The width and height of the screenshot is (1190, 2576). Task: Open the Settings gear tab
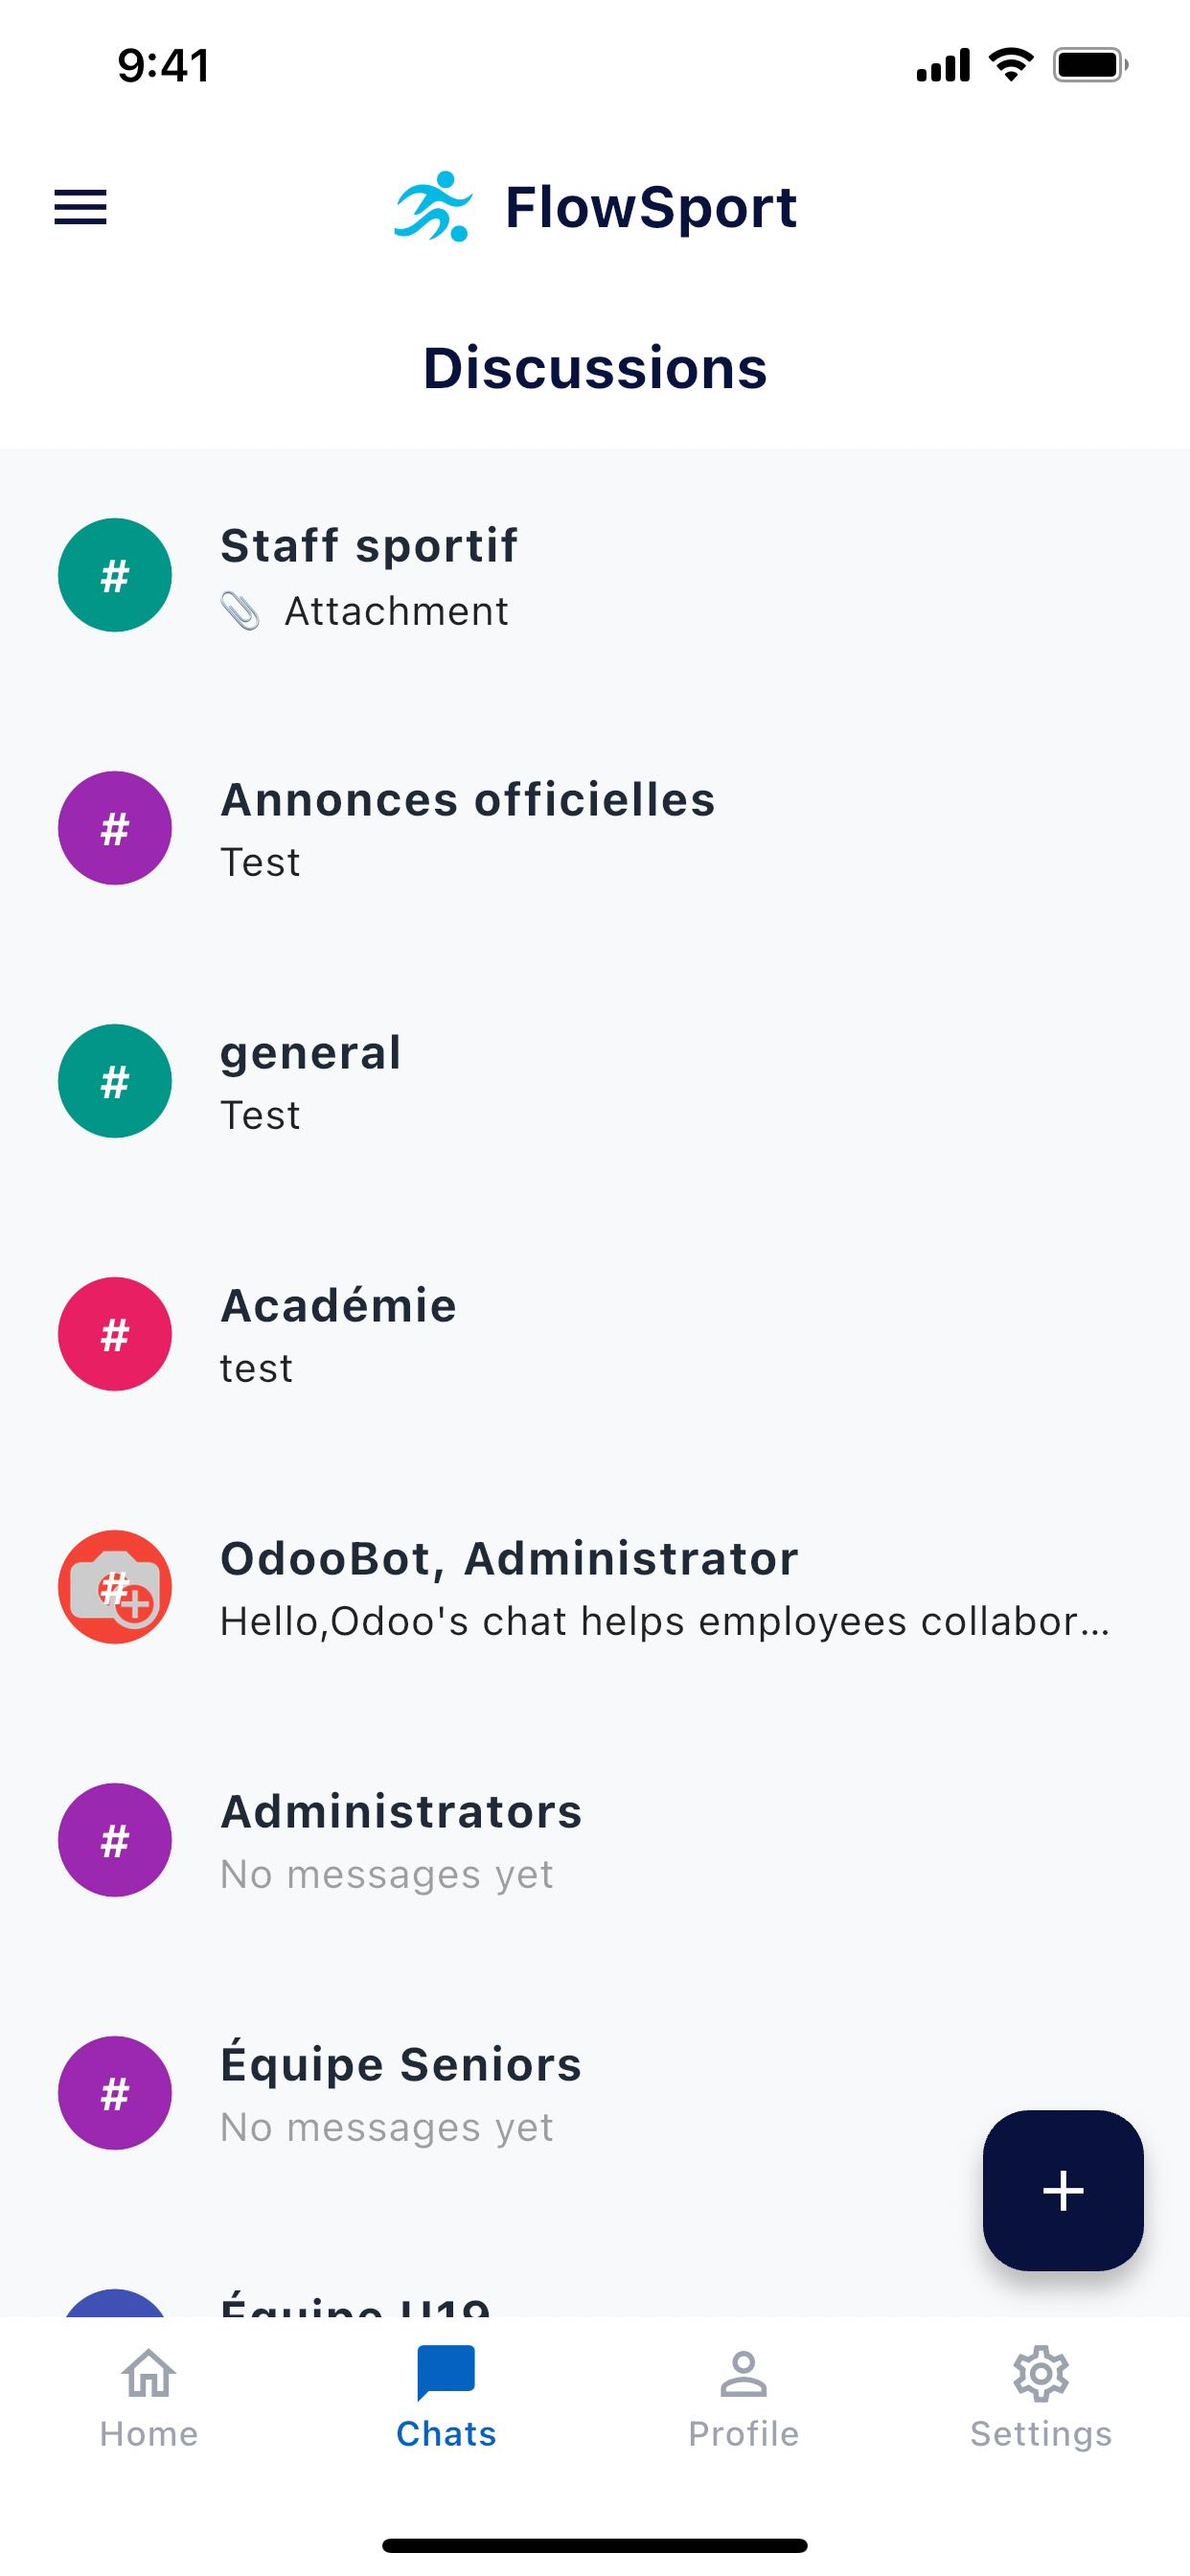coord(1041,2397)
